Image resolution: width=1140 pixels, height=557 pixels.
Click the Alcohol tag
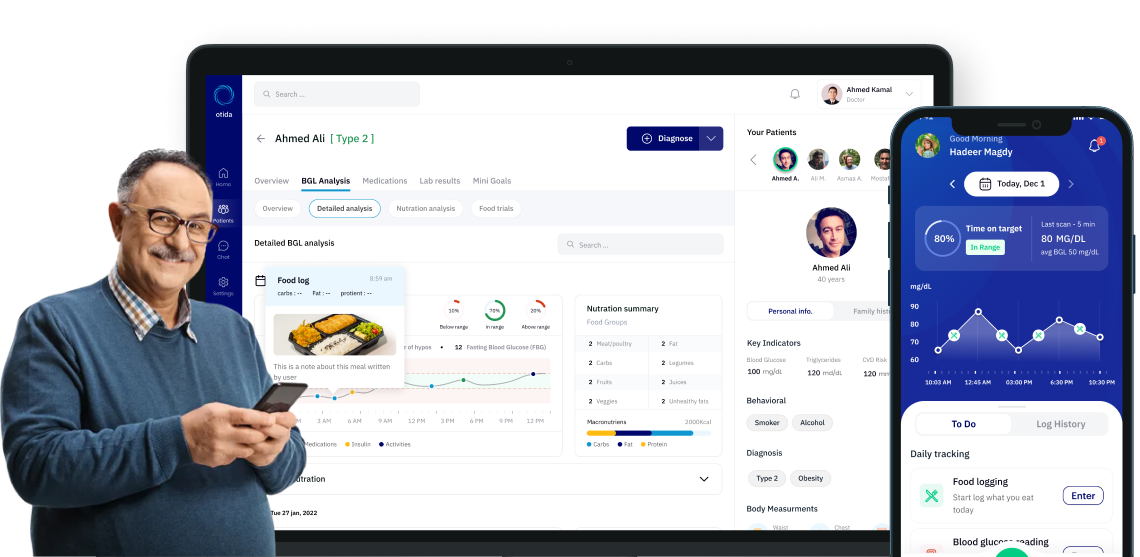coord(812,422)
